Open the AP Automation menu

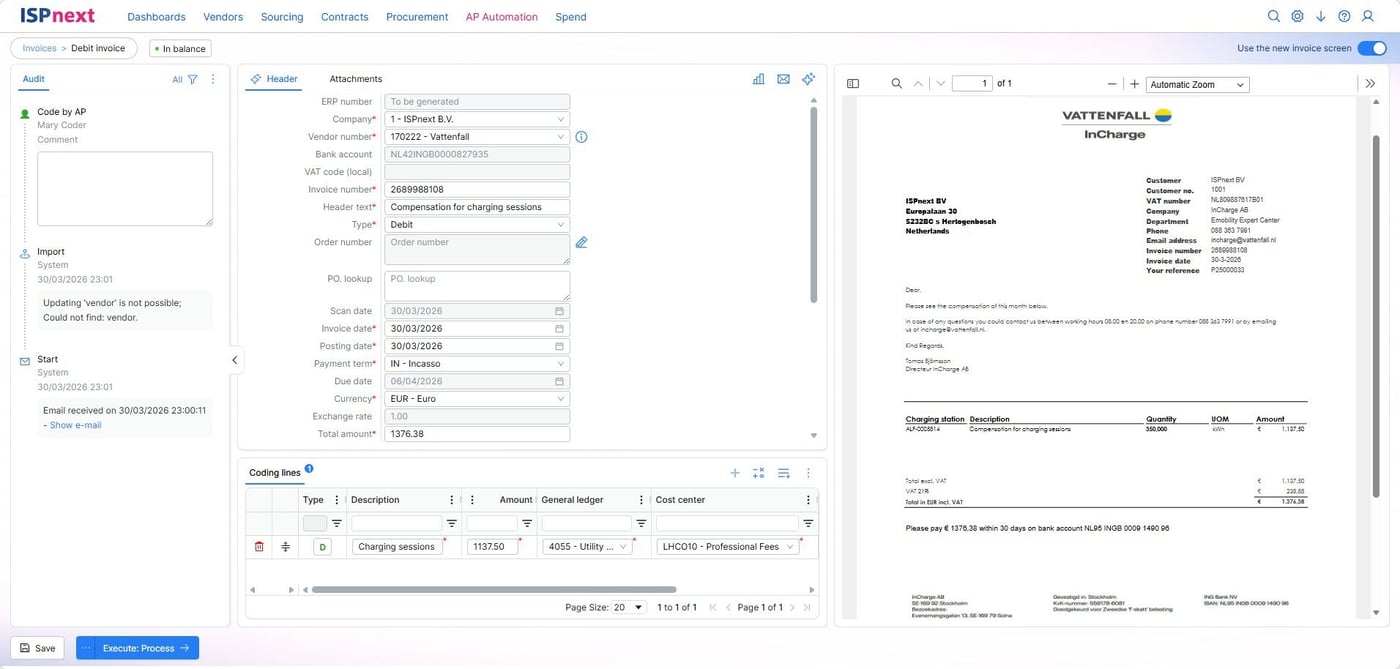tap(502, 17)
